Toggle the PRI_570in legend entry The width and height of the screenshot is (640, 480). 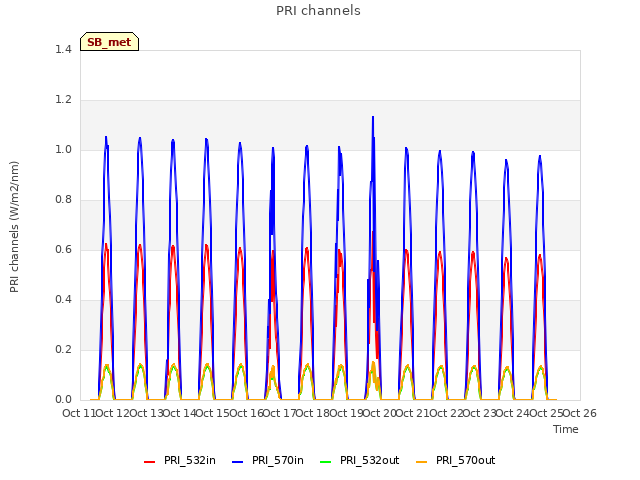(268, 460)
